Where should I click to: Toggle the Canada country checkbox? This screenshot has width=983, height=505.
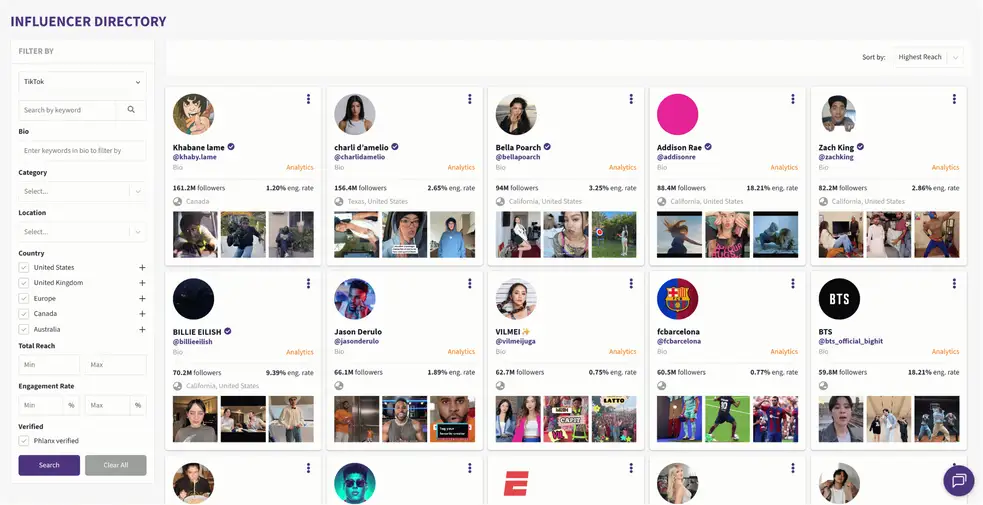tap(24, 314)
